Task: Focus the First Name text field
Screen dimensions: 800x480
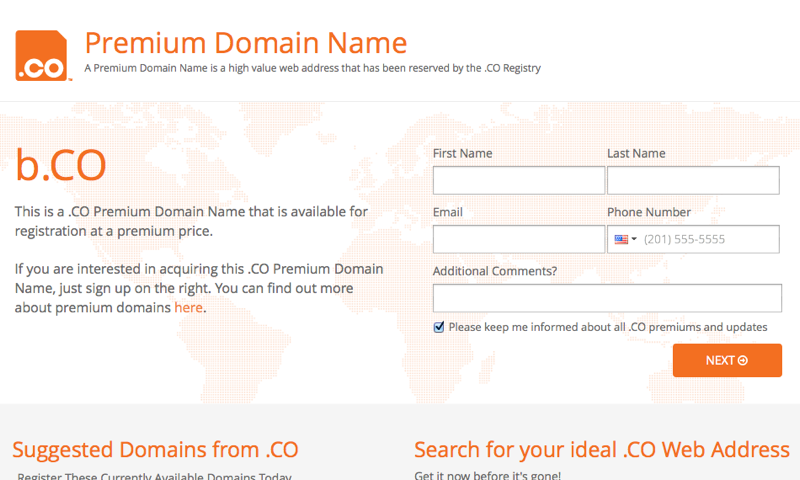Action: coord(518,180)
